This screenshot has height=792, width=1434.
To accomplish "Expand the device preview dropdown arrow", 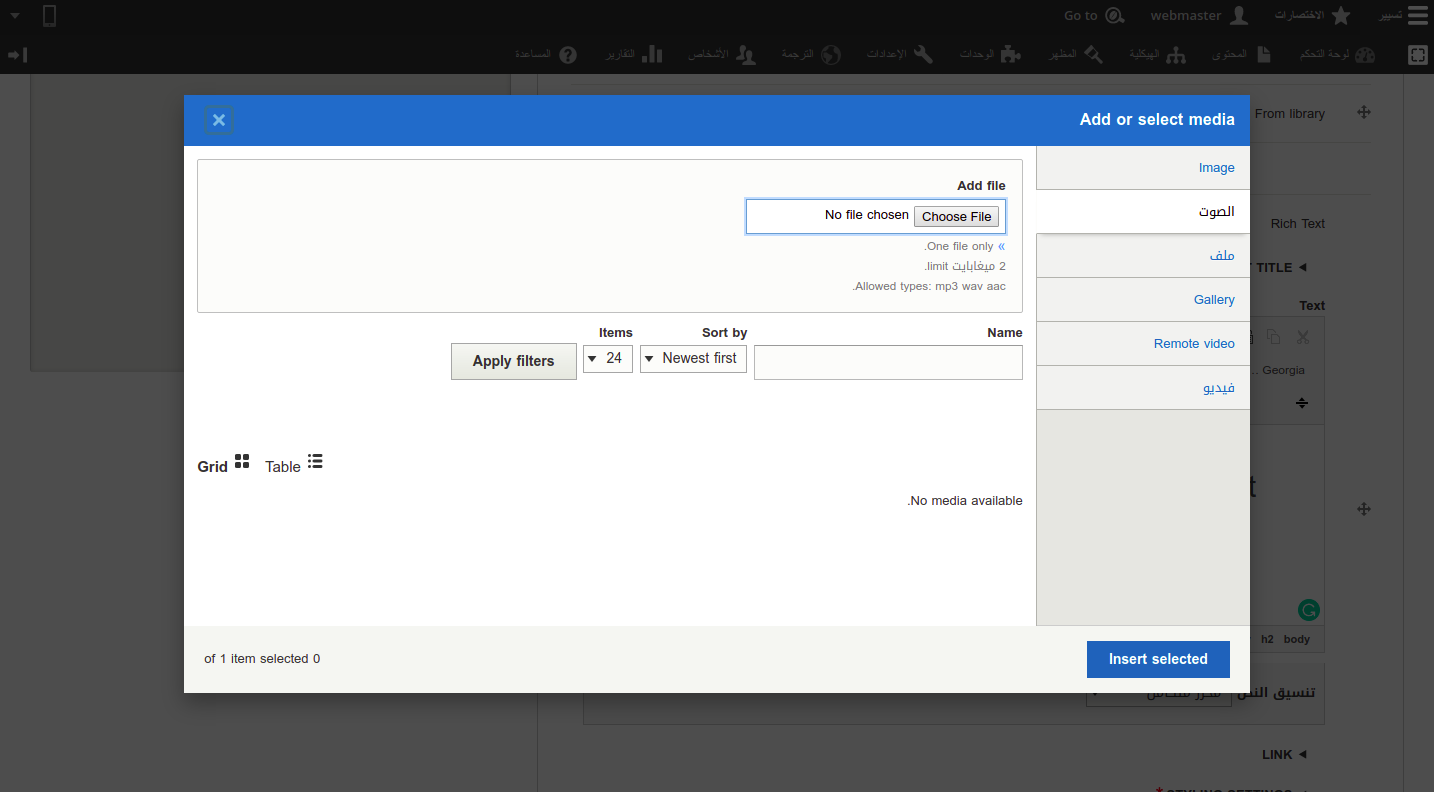I will pyautogui.click(x=14, y=16).
